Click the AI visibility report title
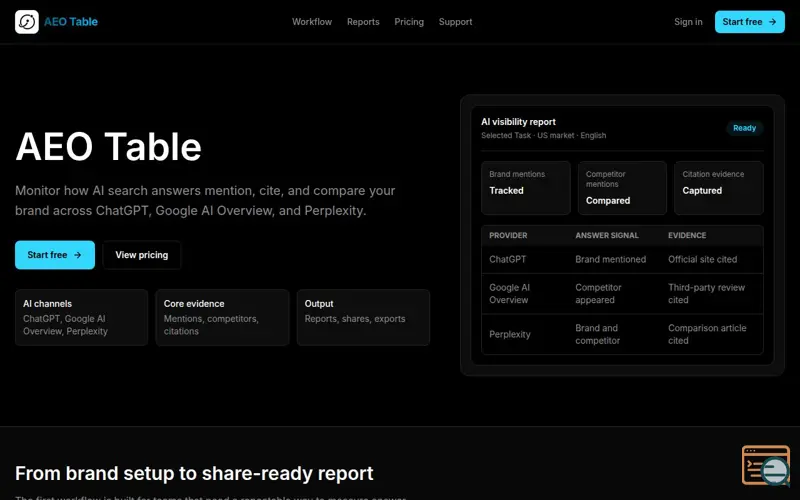This screenshot has height=500, width=800. tap(518, 122)
